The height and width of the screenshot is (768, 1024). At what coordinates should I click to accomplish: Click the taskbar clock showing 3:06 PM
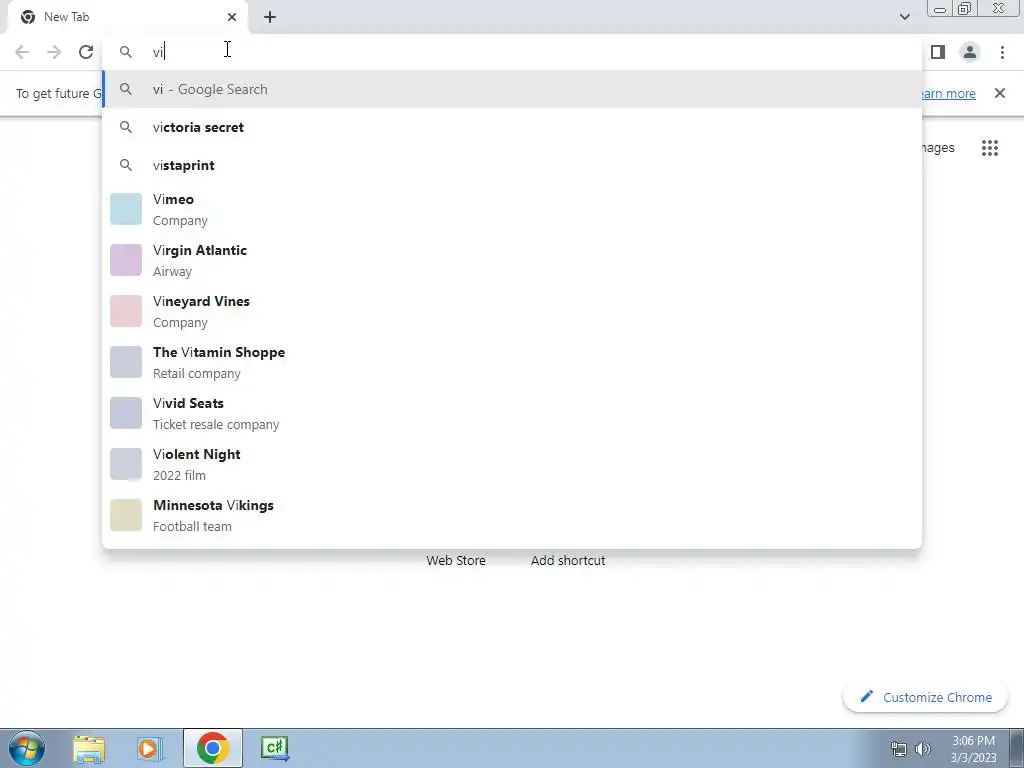[973, 749]
